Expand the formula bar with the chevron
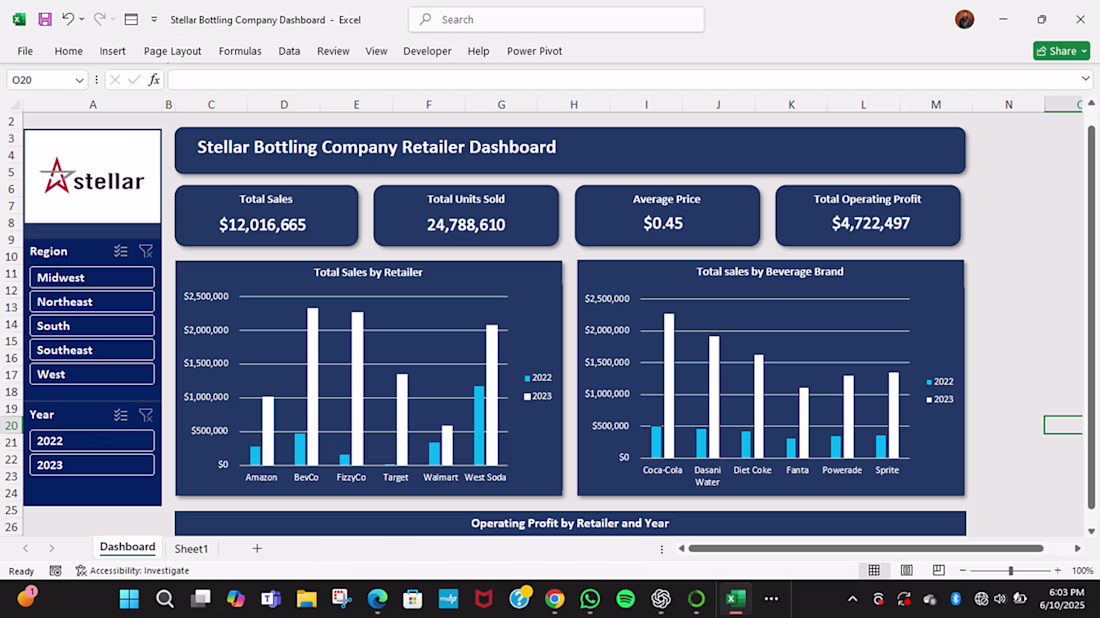Viewport: 1100px width, 618px height. pos(1085,79)
